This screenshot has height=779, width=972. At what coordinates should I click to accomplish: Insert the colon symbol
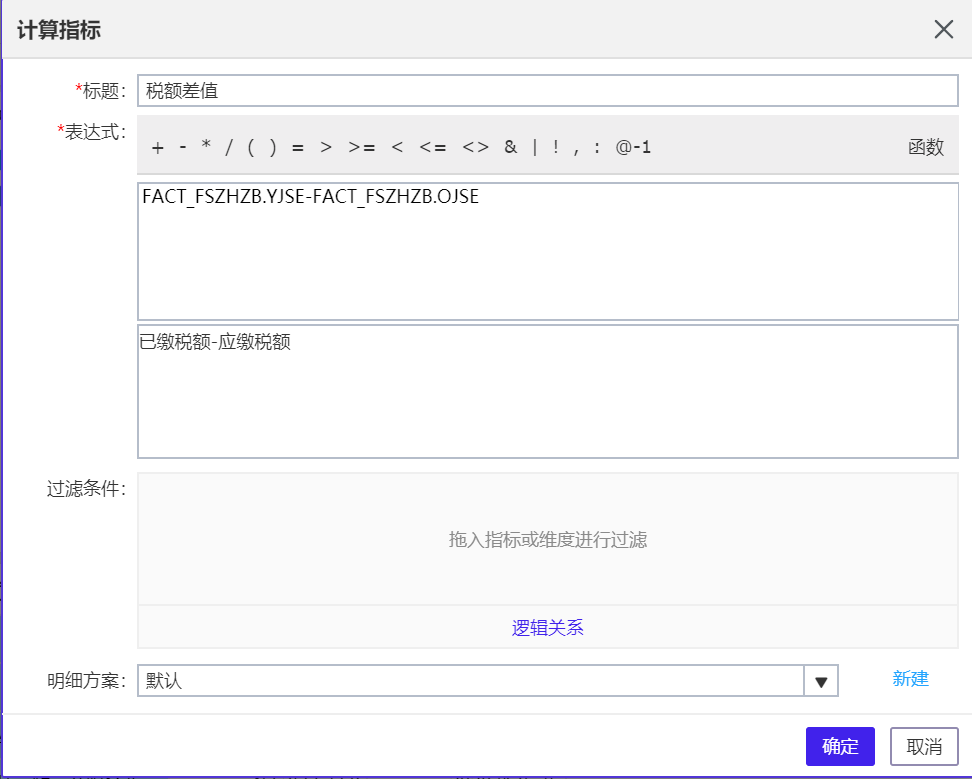597,147
